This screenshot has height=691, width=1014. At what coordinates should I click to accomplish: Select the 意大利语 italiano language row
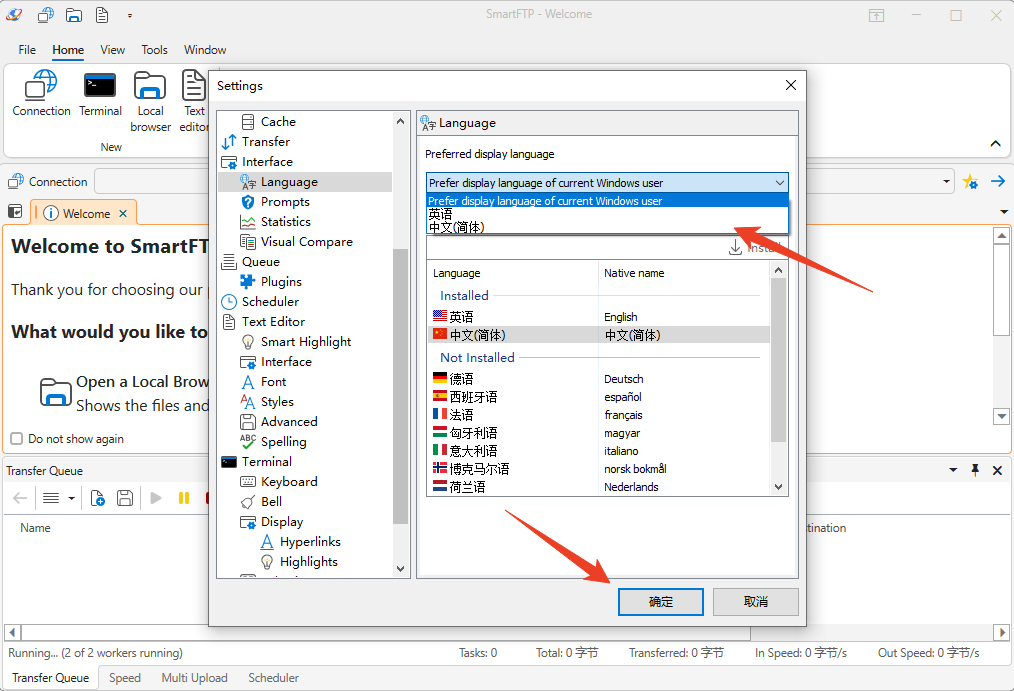(598, 451)
